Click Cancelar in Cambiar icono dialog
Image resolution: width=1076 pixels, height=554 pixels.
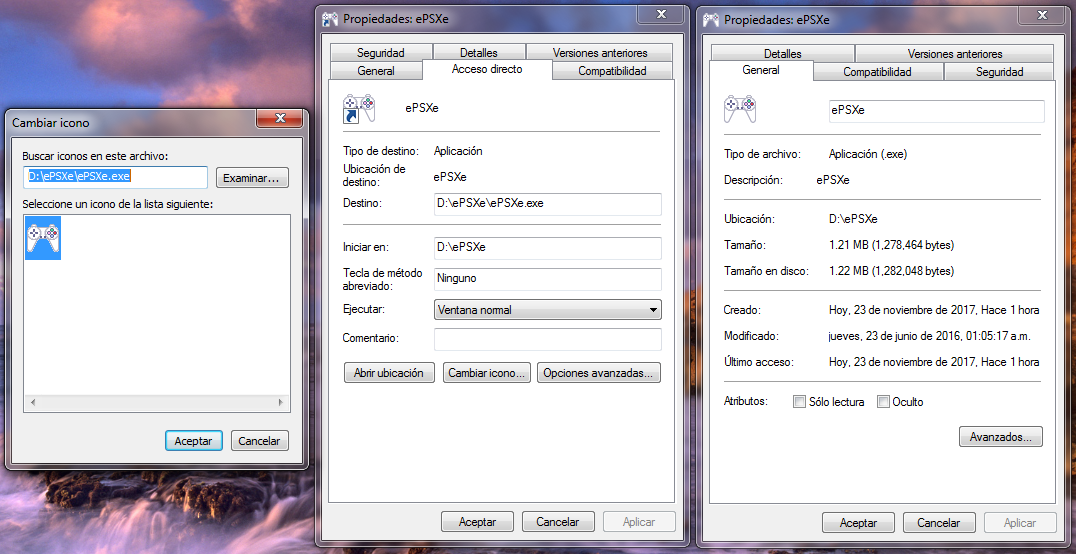(x=259, y=441)
